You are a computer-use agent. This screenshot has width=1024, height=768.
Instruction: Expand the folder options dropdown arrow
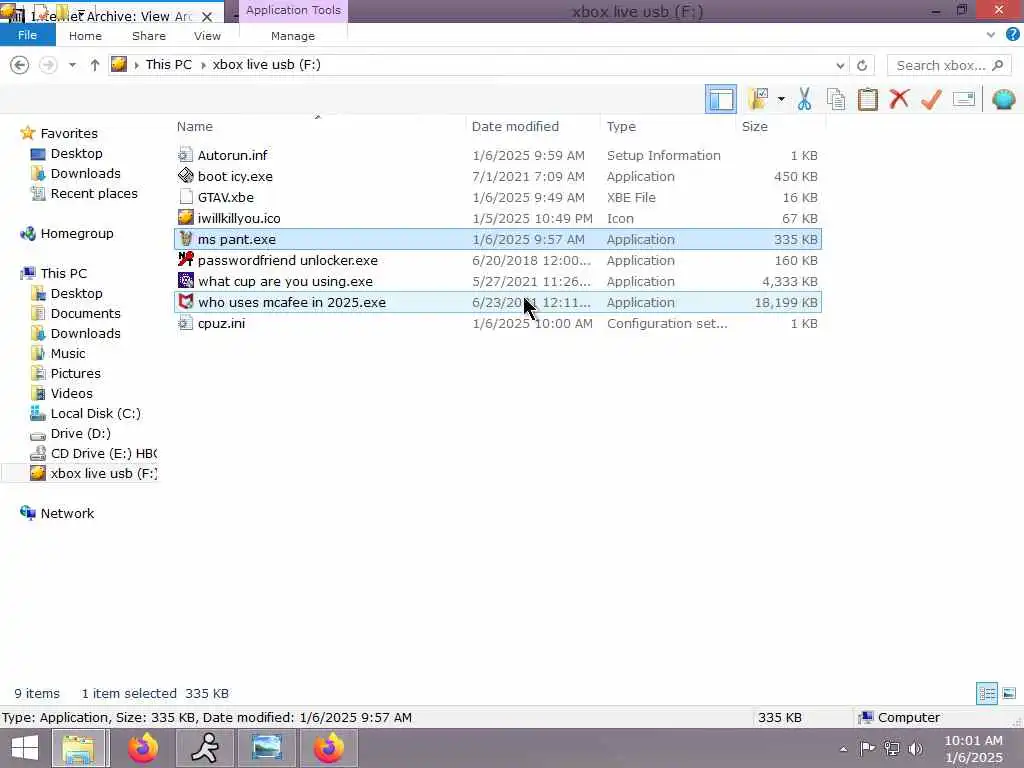click(781, 99)
